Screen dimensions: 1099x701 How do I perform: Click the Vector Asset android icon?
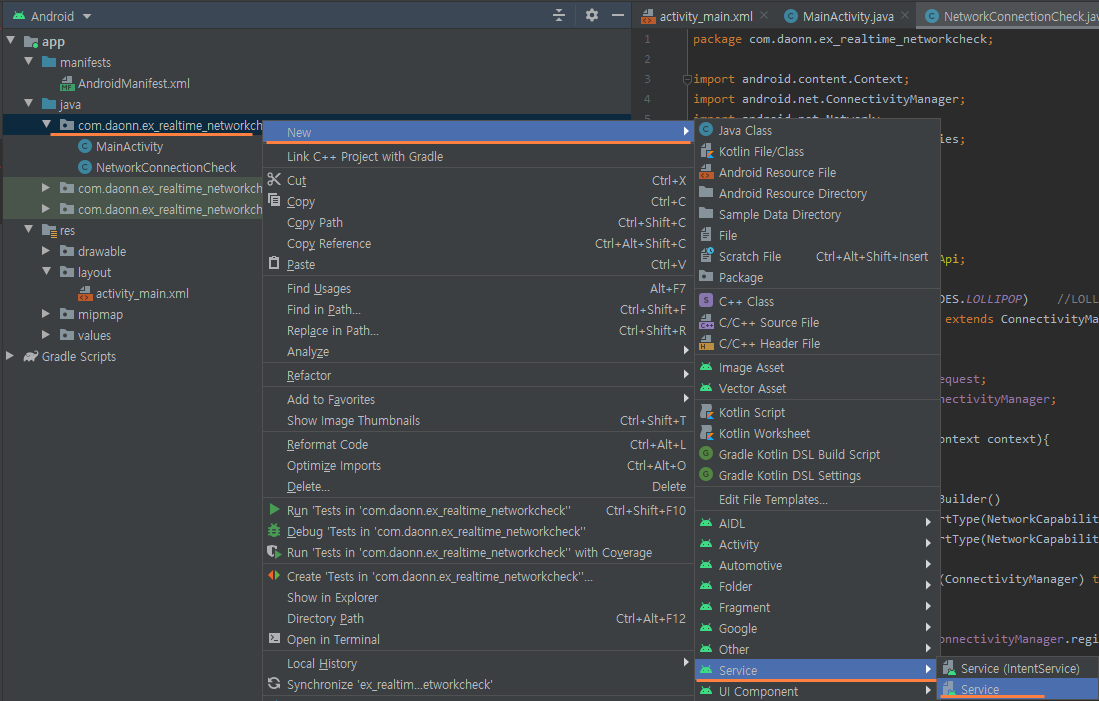(x=706, y=388)
